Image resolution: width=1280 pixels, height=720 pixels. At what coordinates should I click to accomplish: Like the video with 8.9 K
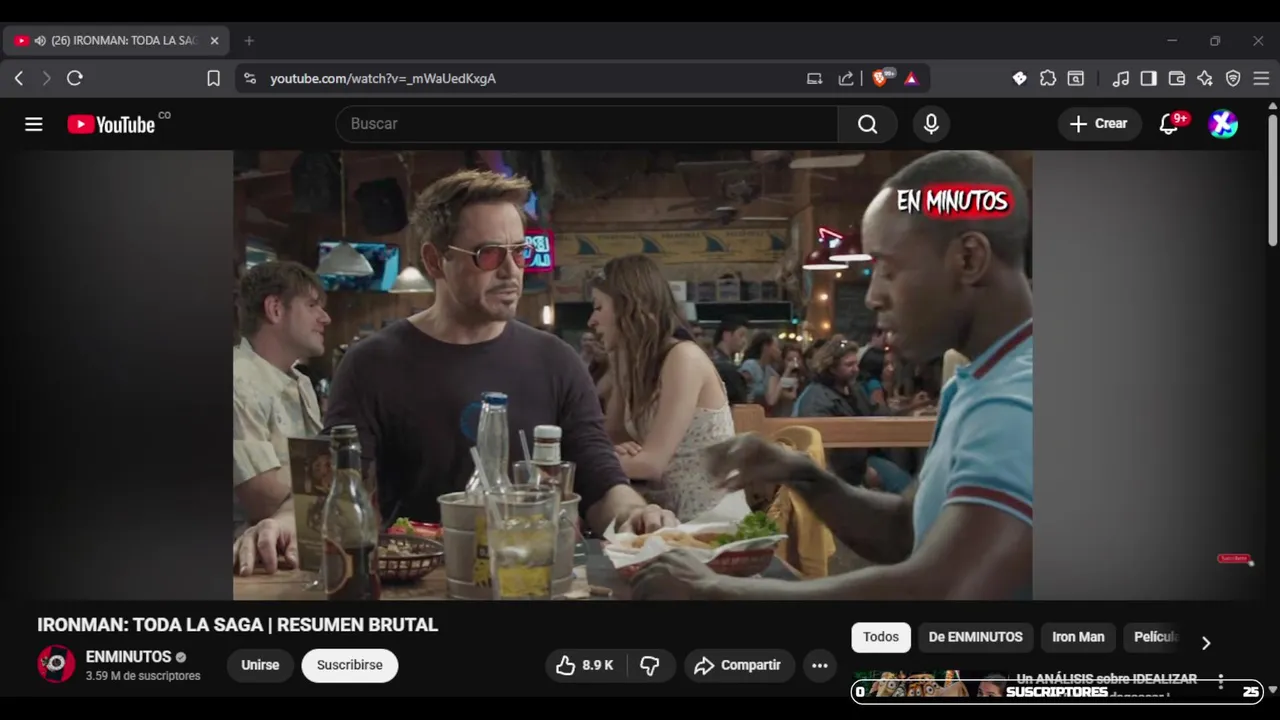pyautogui.click(x=585, y=665)
